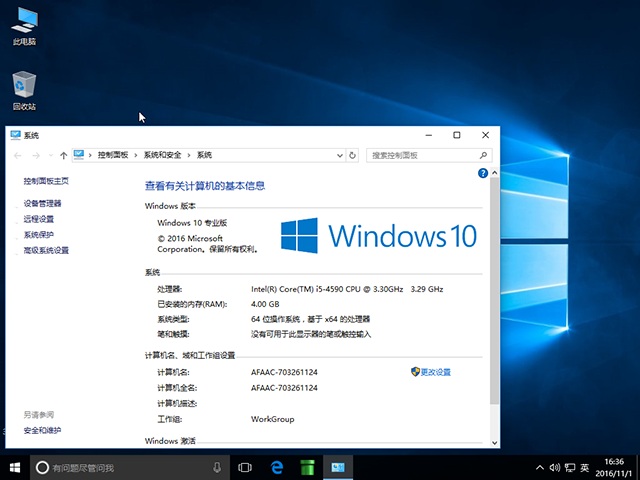Screen dimensions: 640x480
Task: Open the Start menu
Action: coord(15,467)
